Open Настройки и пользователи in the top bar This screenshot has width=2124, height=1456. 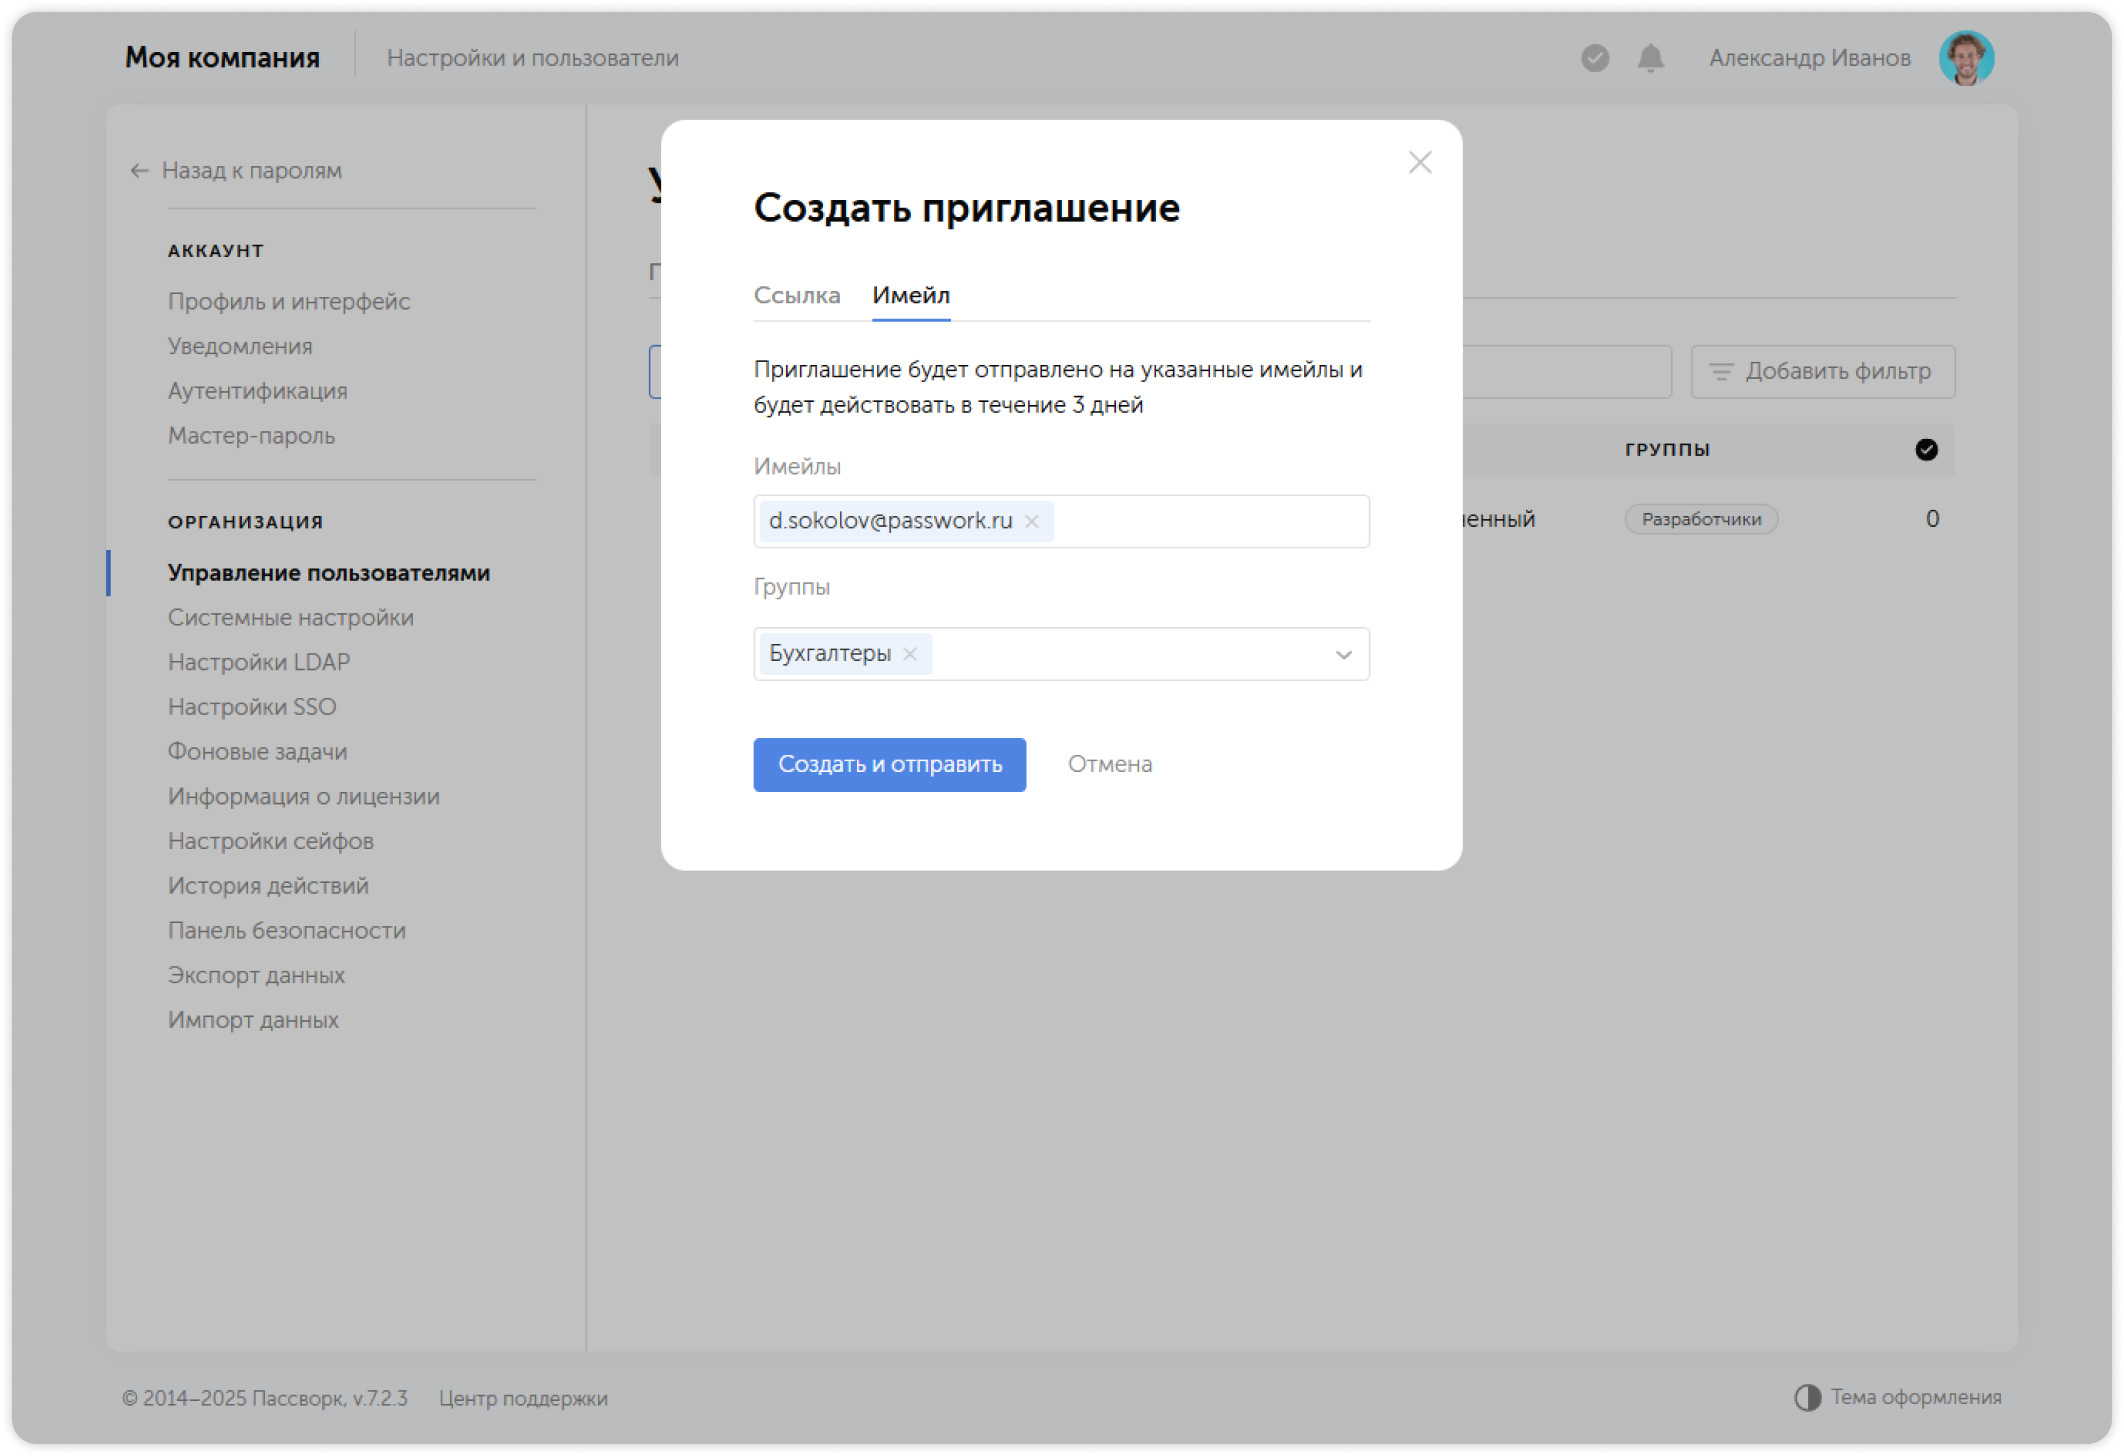534,57
